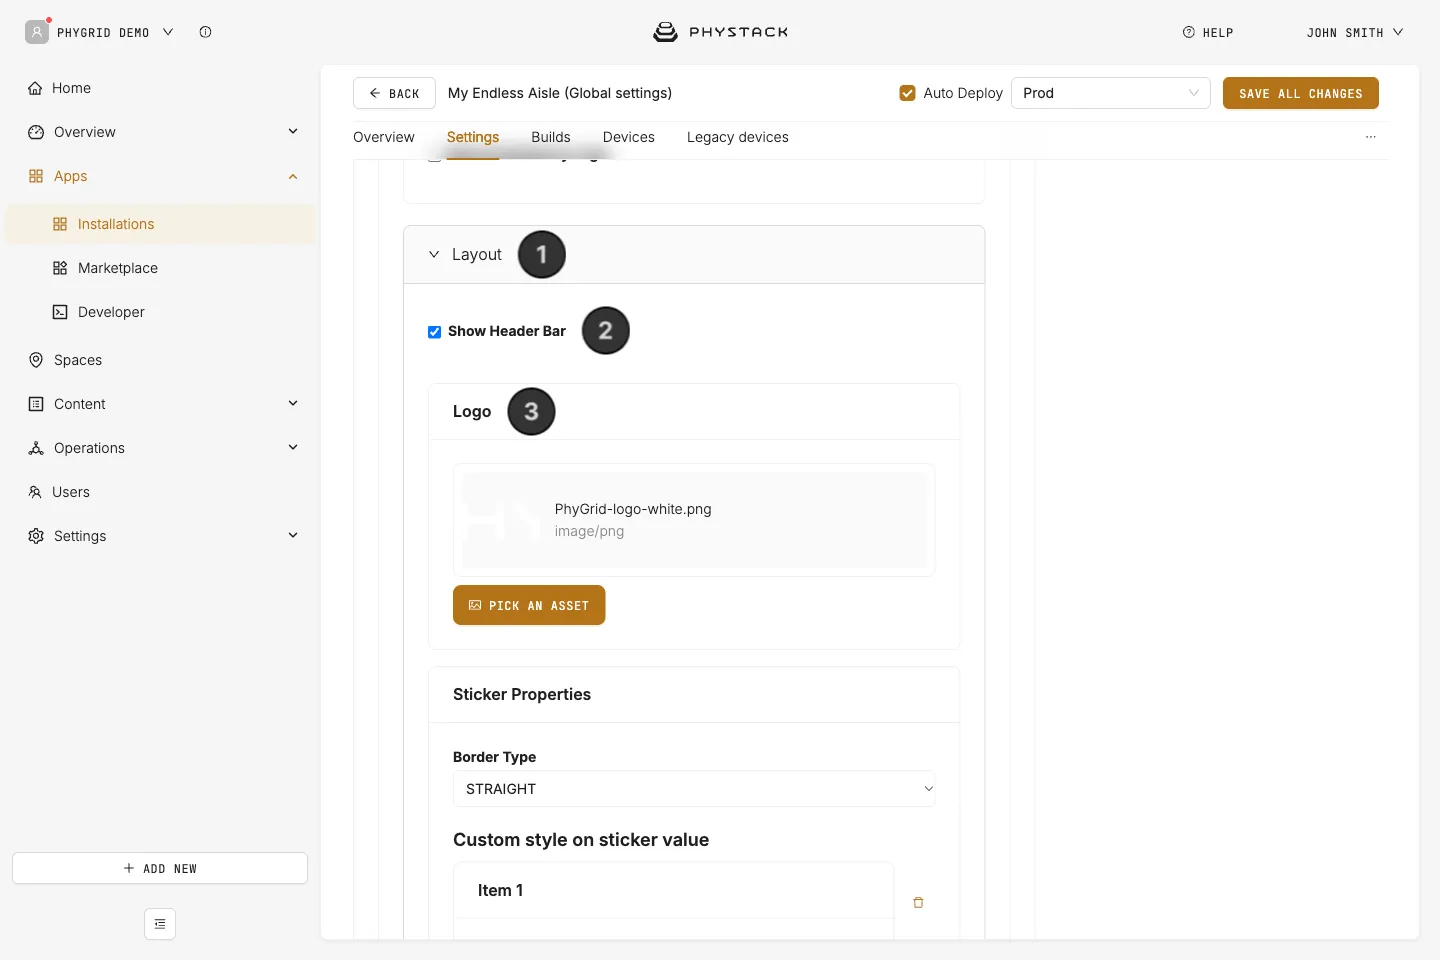The image size is (1440, 960).
Task: Click the Developer terminal icon
Action: pos(60,312)
